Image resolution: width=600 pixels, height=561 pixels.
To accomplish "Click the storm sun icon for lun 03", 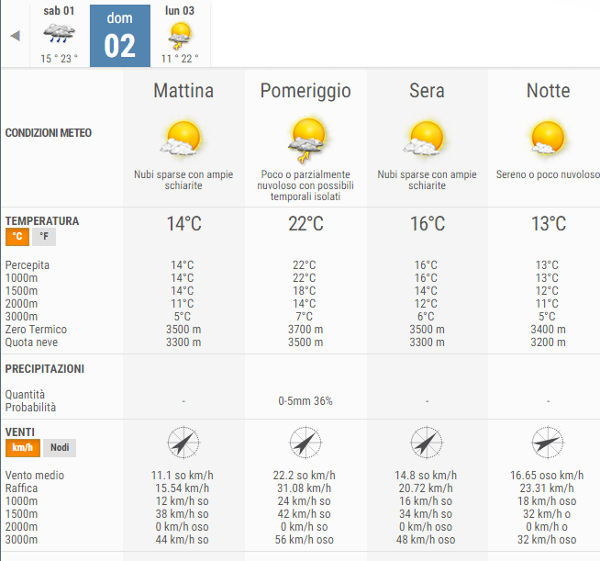I will pos(180,35).
